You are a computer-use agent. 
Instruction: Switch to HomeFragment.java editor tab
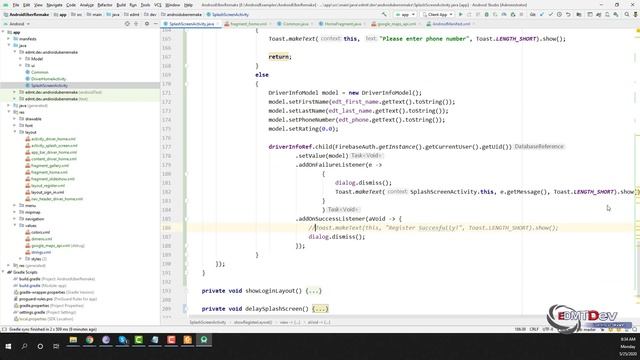click(342, 24)
